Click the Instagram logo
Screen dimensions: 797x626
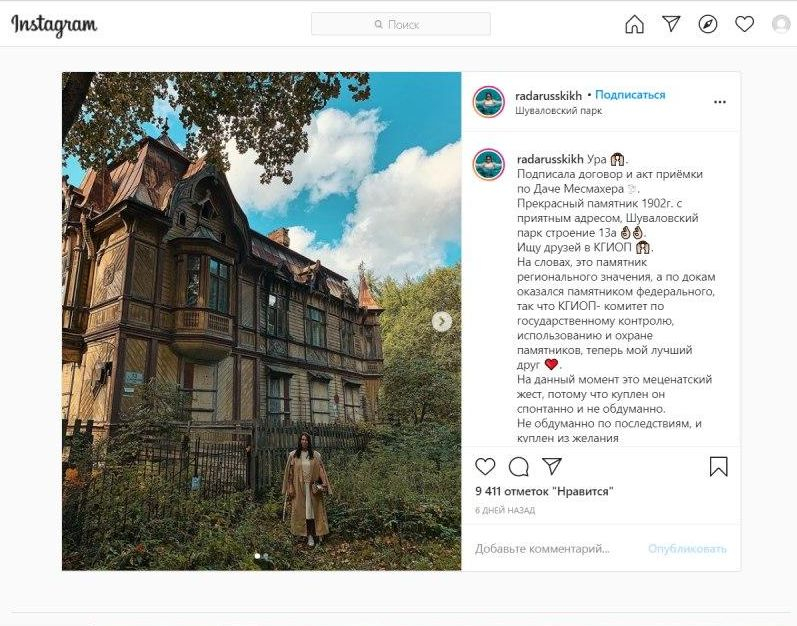(54, 24)
